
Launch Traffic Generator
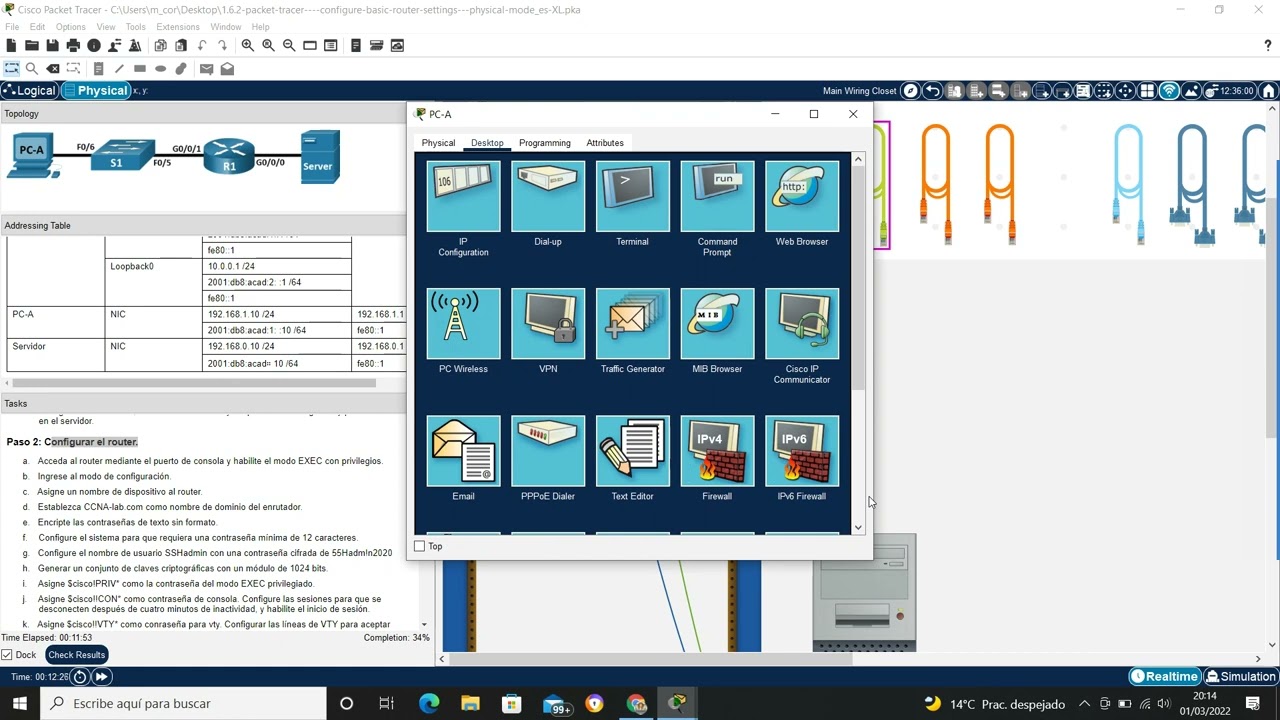click(x=632, y=323)
